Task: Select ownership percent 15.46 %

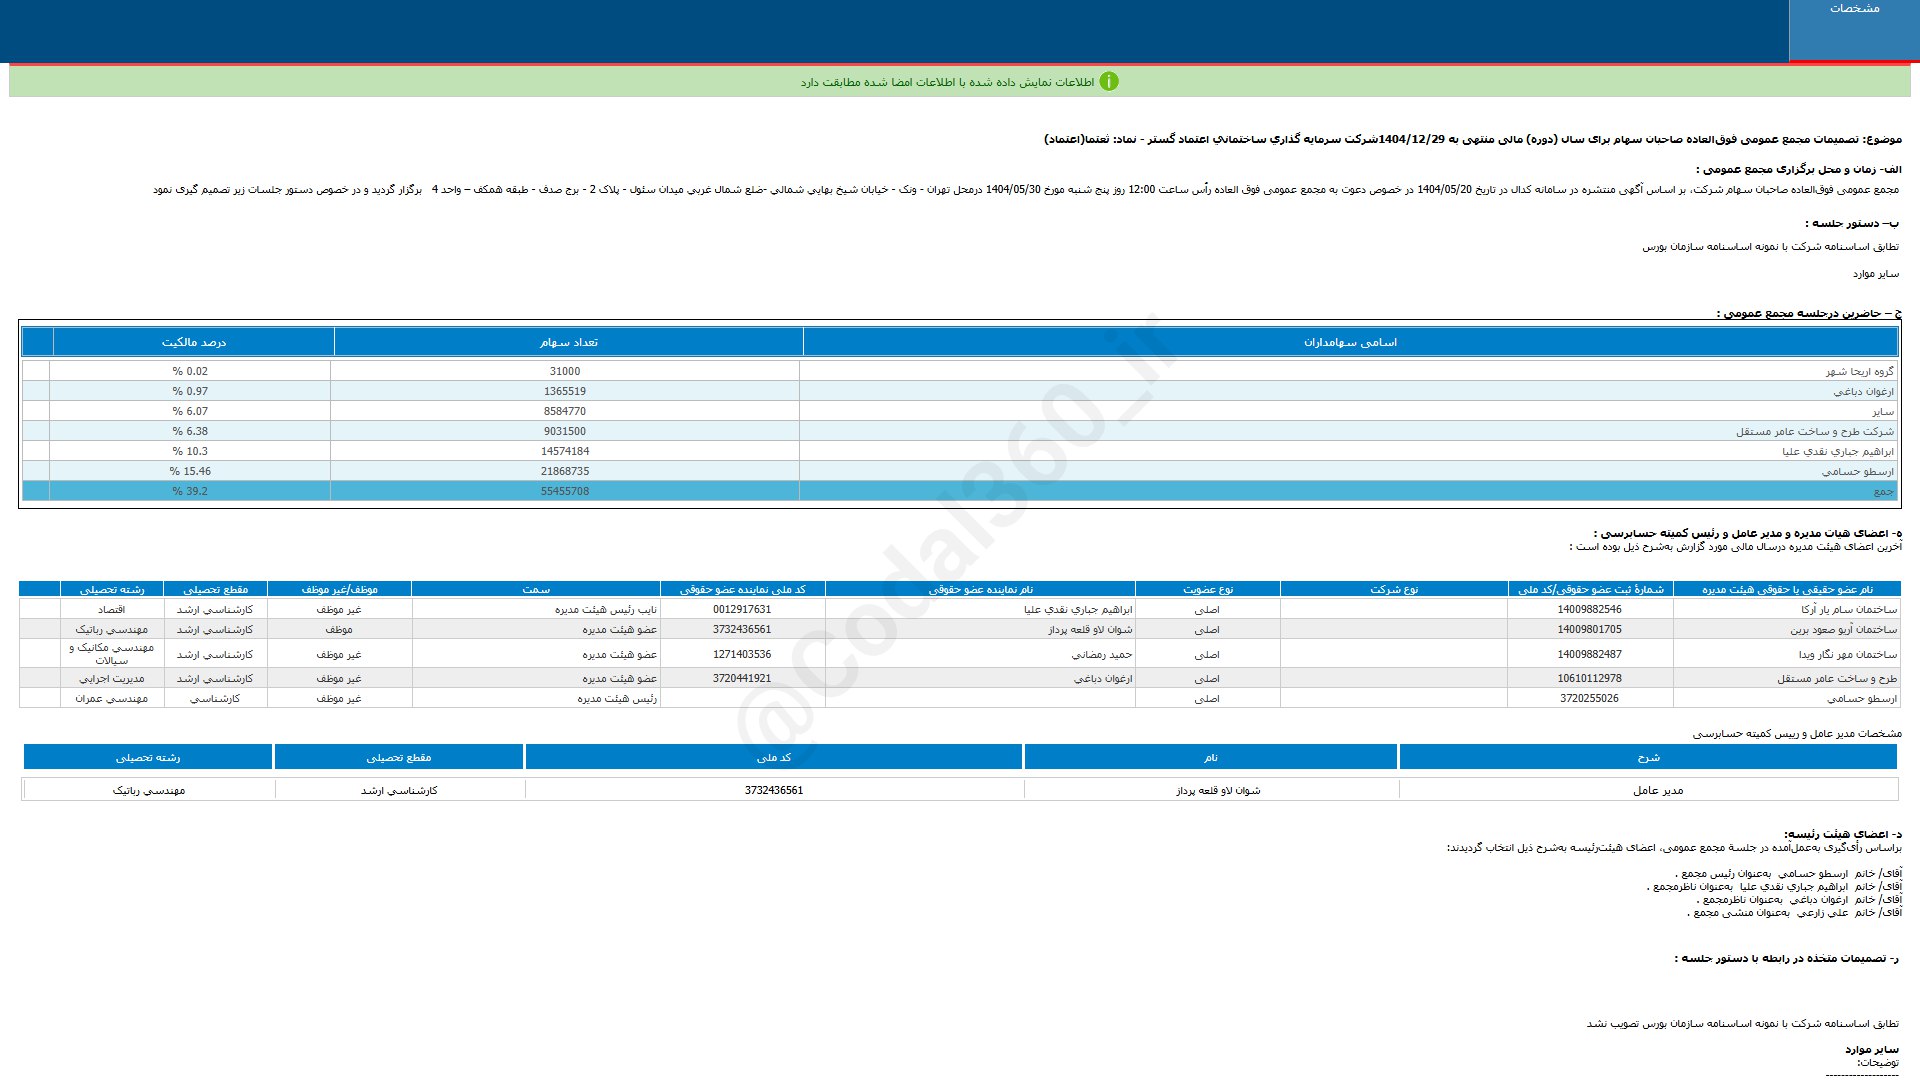Action: tap(190, 471)
